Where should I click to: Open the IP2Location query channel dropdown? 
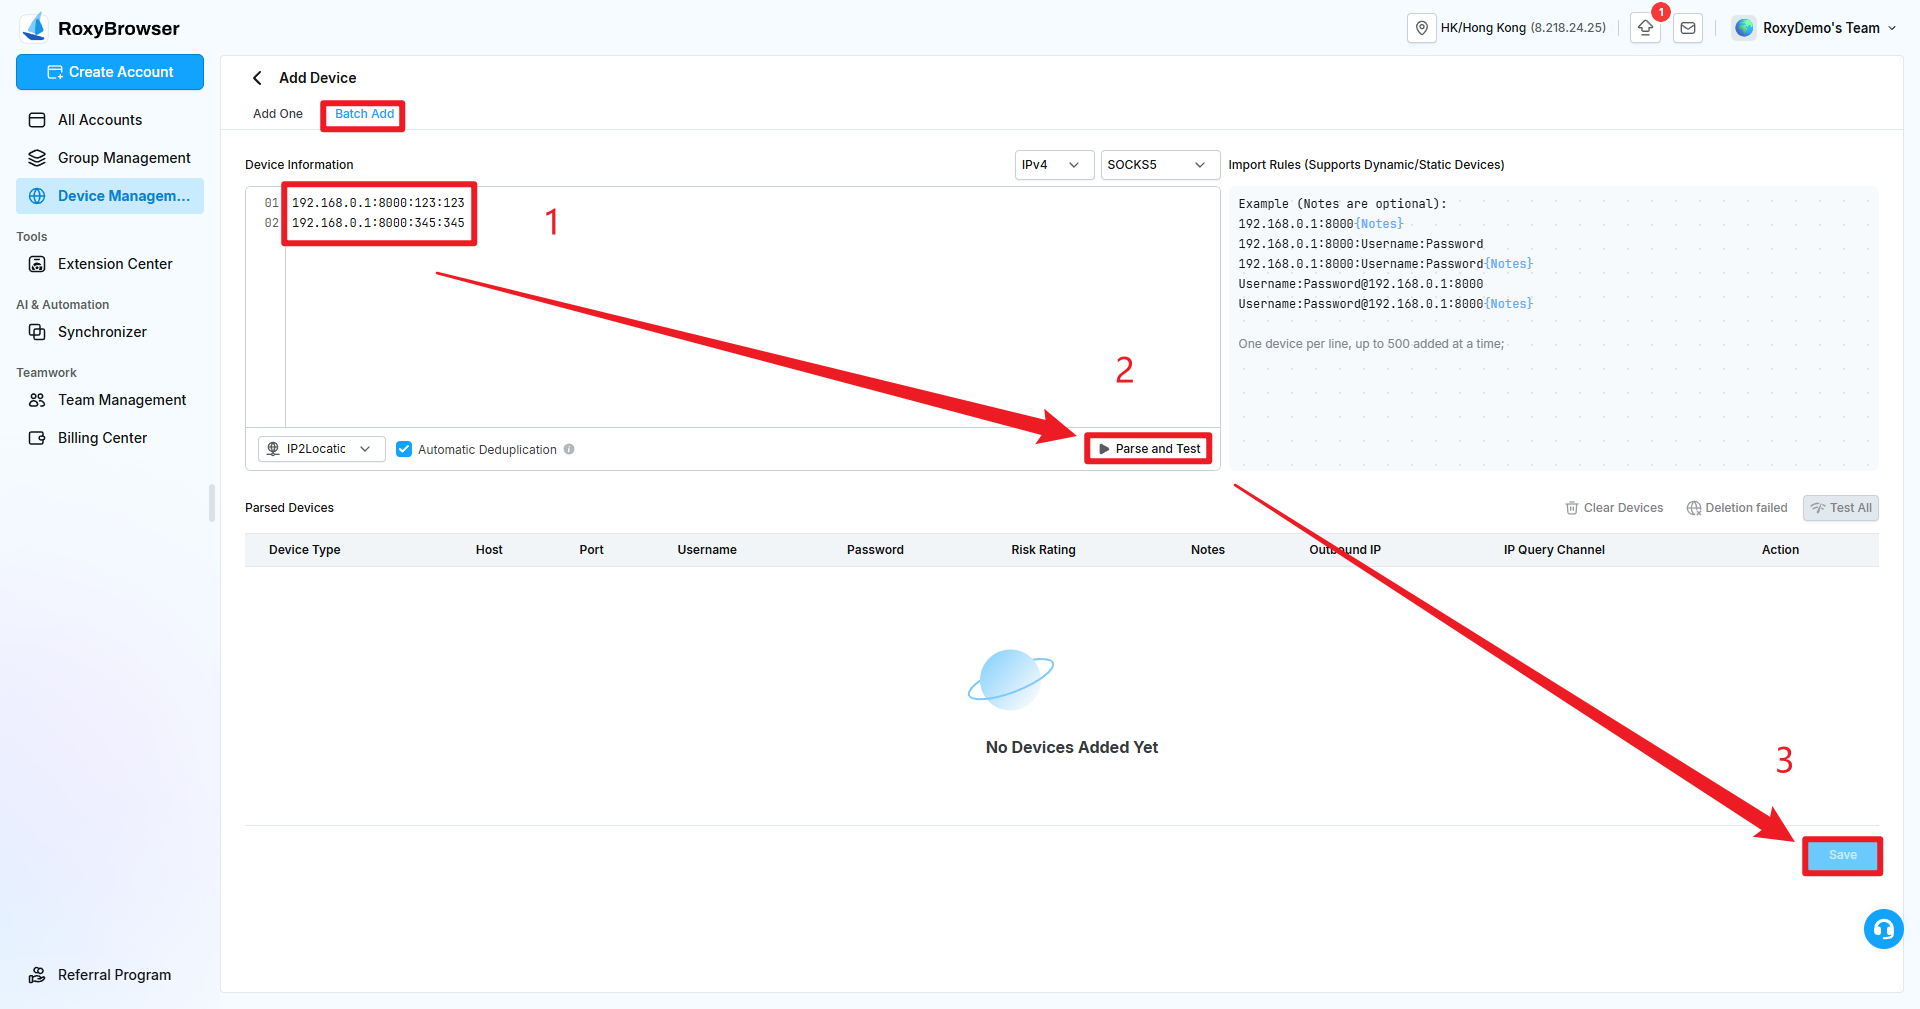[321, 449]
